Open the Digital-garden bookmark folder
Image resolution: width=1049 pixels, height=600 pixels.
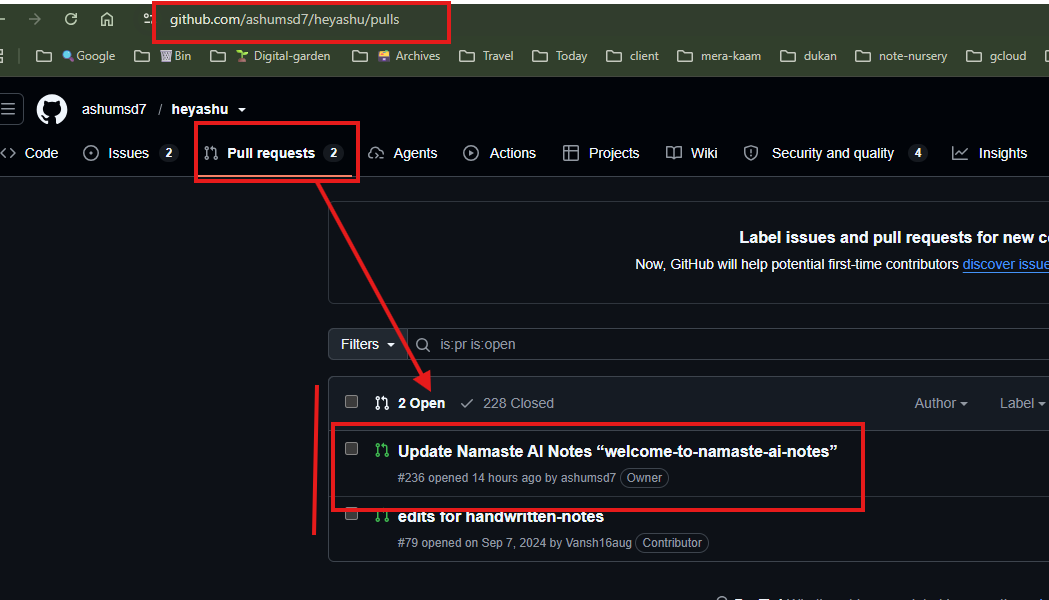click(270, 56)
